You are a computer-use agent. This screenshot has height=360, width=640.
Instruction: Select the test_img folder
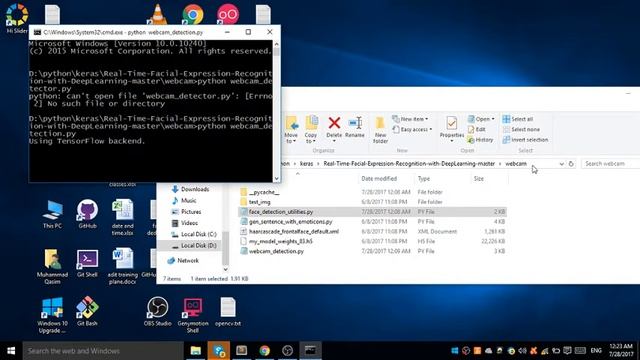[x=260, y=202]
